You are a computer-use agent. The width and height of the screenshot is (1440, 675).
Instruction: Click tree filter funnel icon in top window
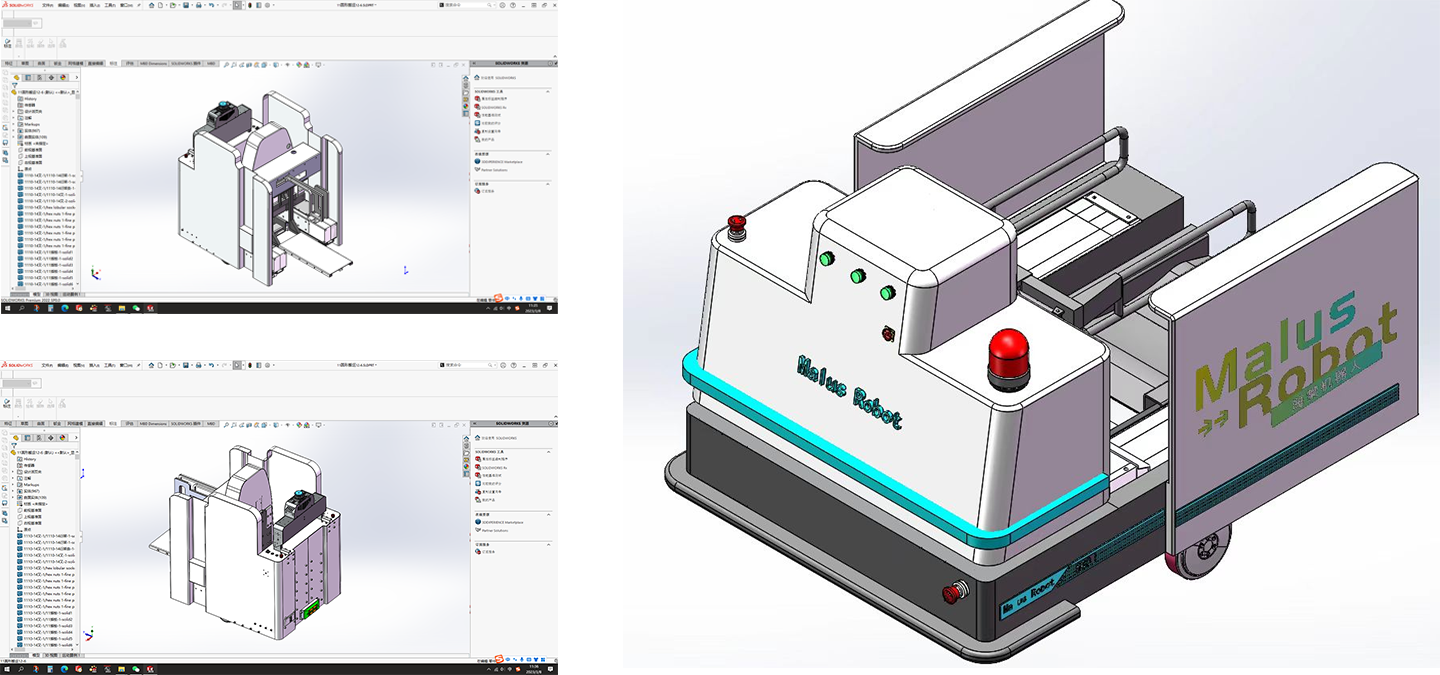[15, 85]
